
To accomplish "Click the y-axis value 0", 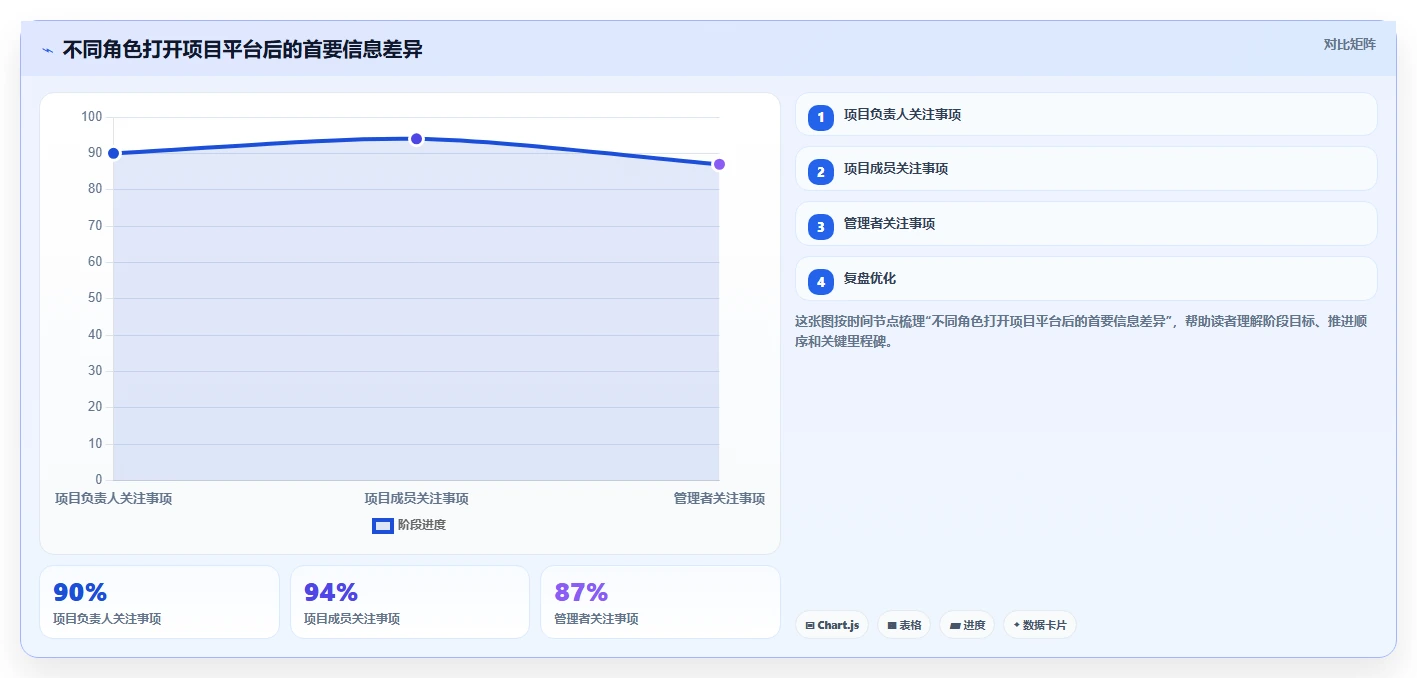I will click(x=98, y=480).
